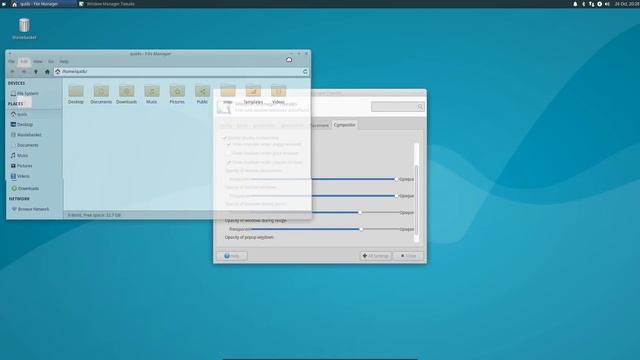Select Documents in the Places sidebar
The image size is (640, 360).
[24, 145]
